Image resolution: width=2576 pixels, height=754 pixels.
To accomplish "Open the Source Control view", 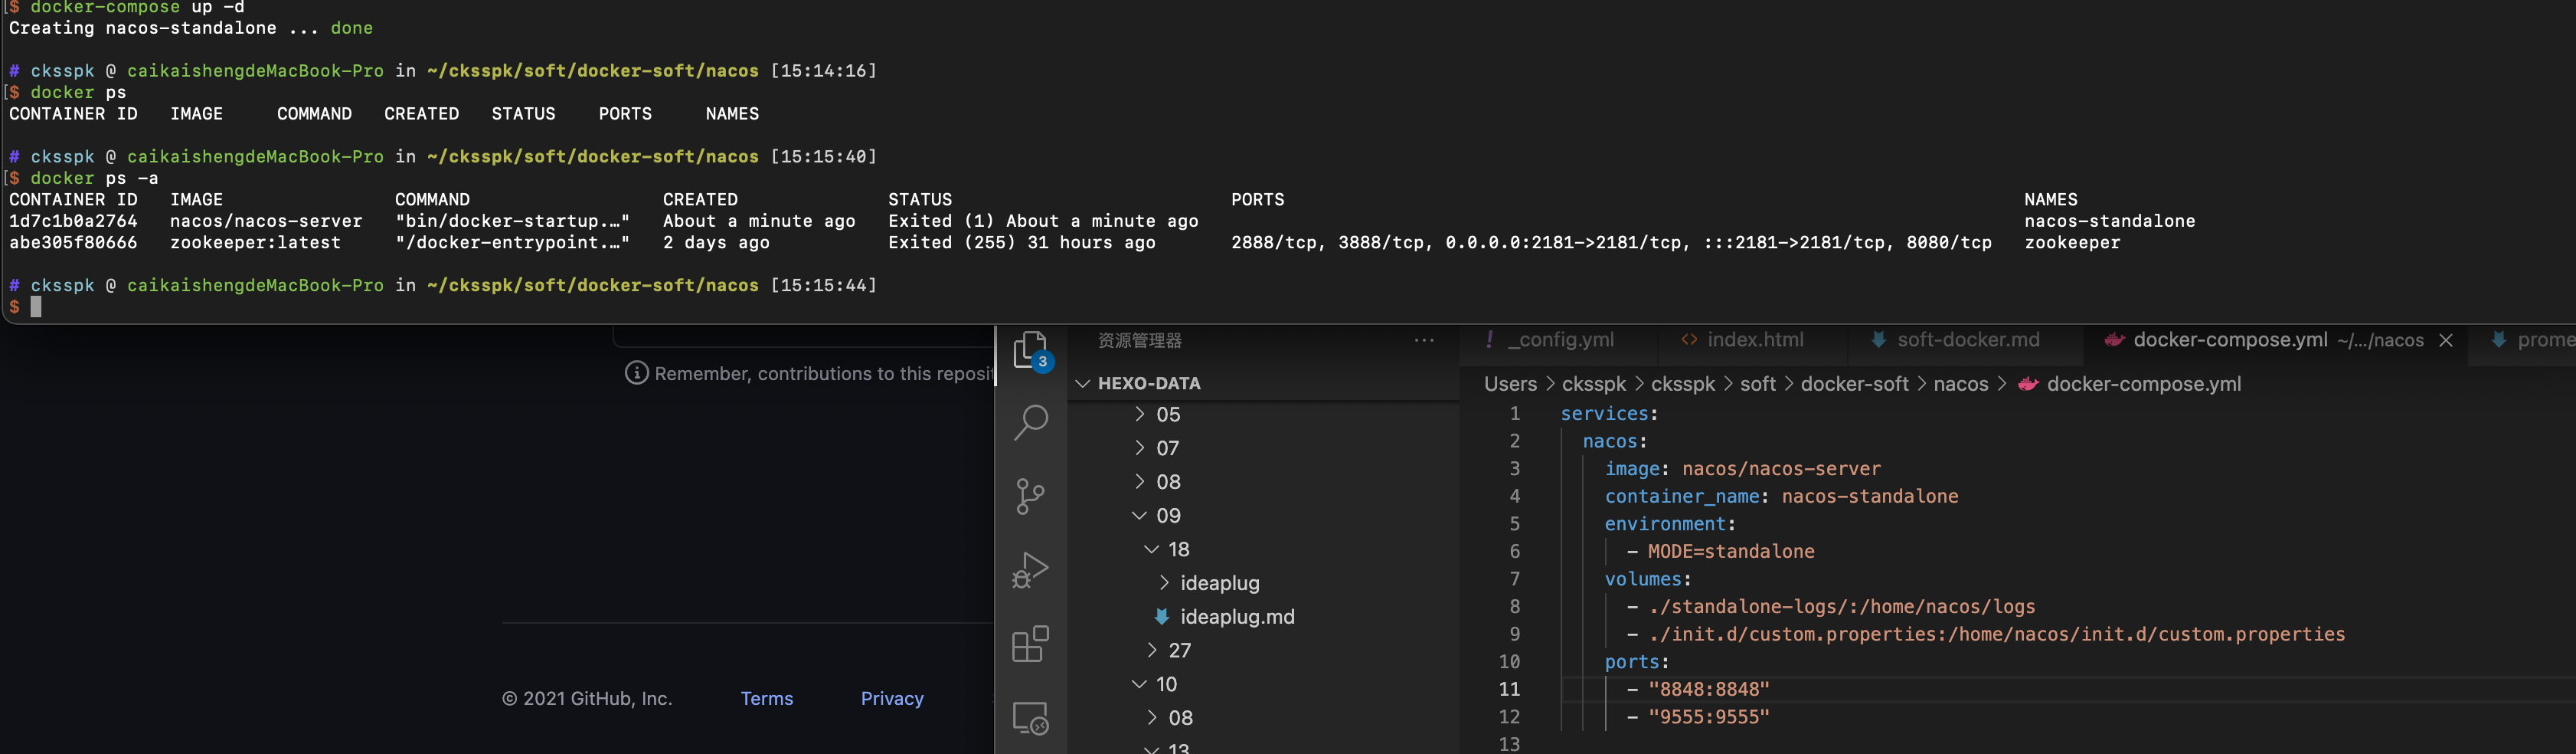I will pyautogui.click(x=1030, y=496).
